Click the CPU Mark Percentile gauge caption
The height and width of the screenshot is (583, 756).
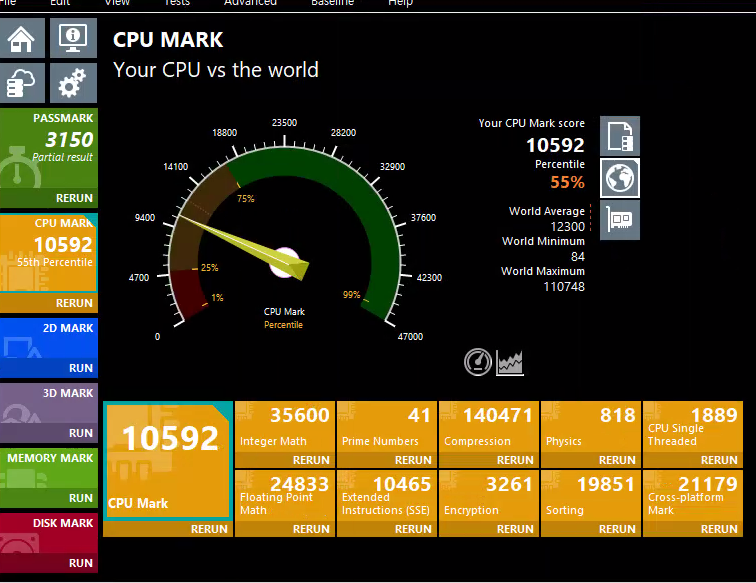point(284,318)
